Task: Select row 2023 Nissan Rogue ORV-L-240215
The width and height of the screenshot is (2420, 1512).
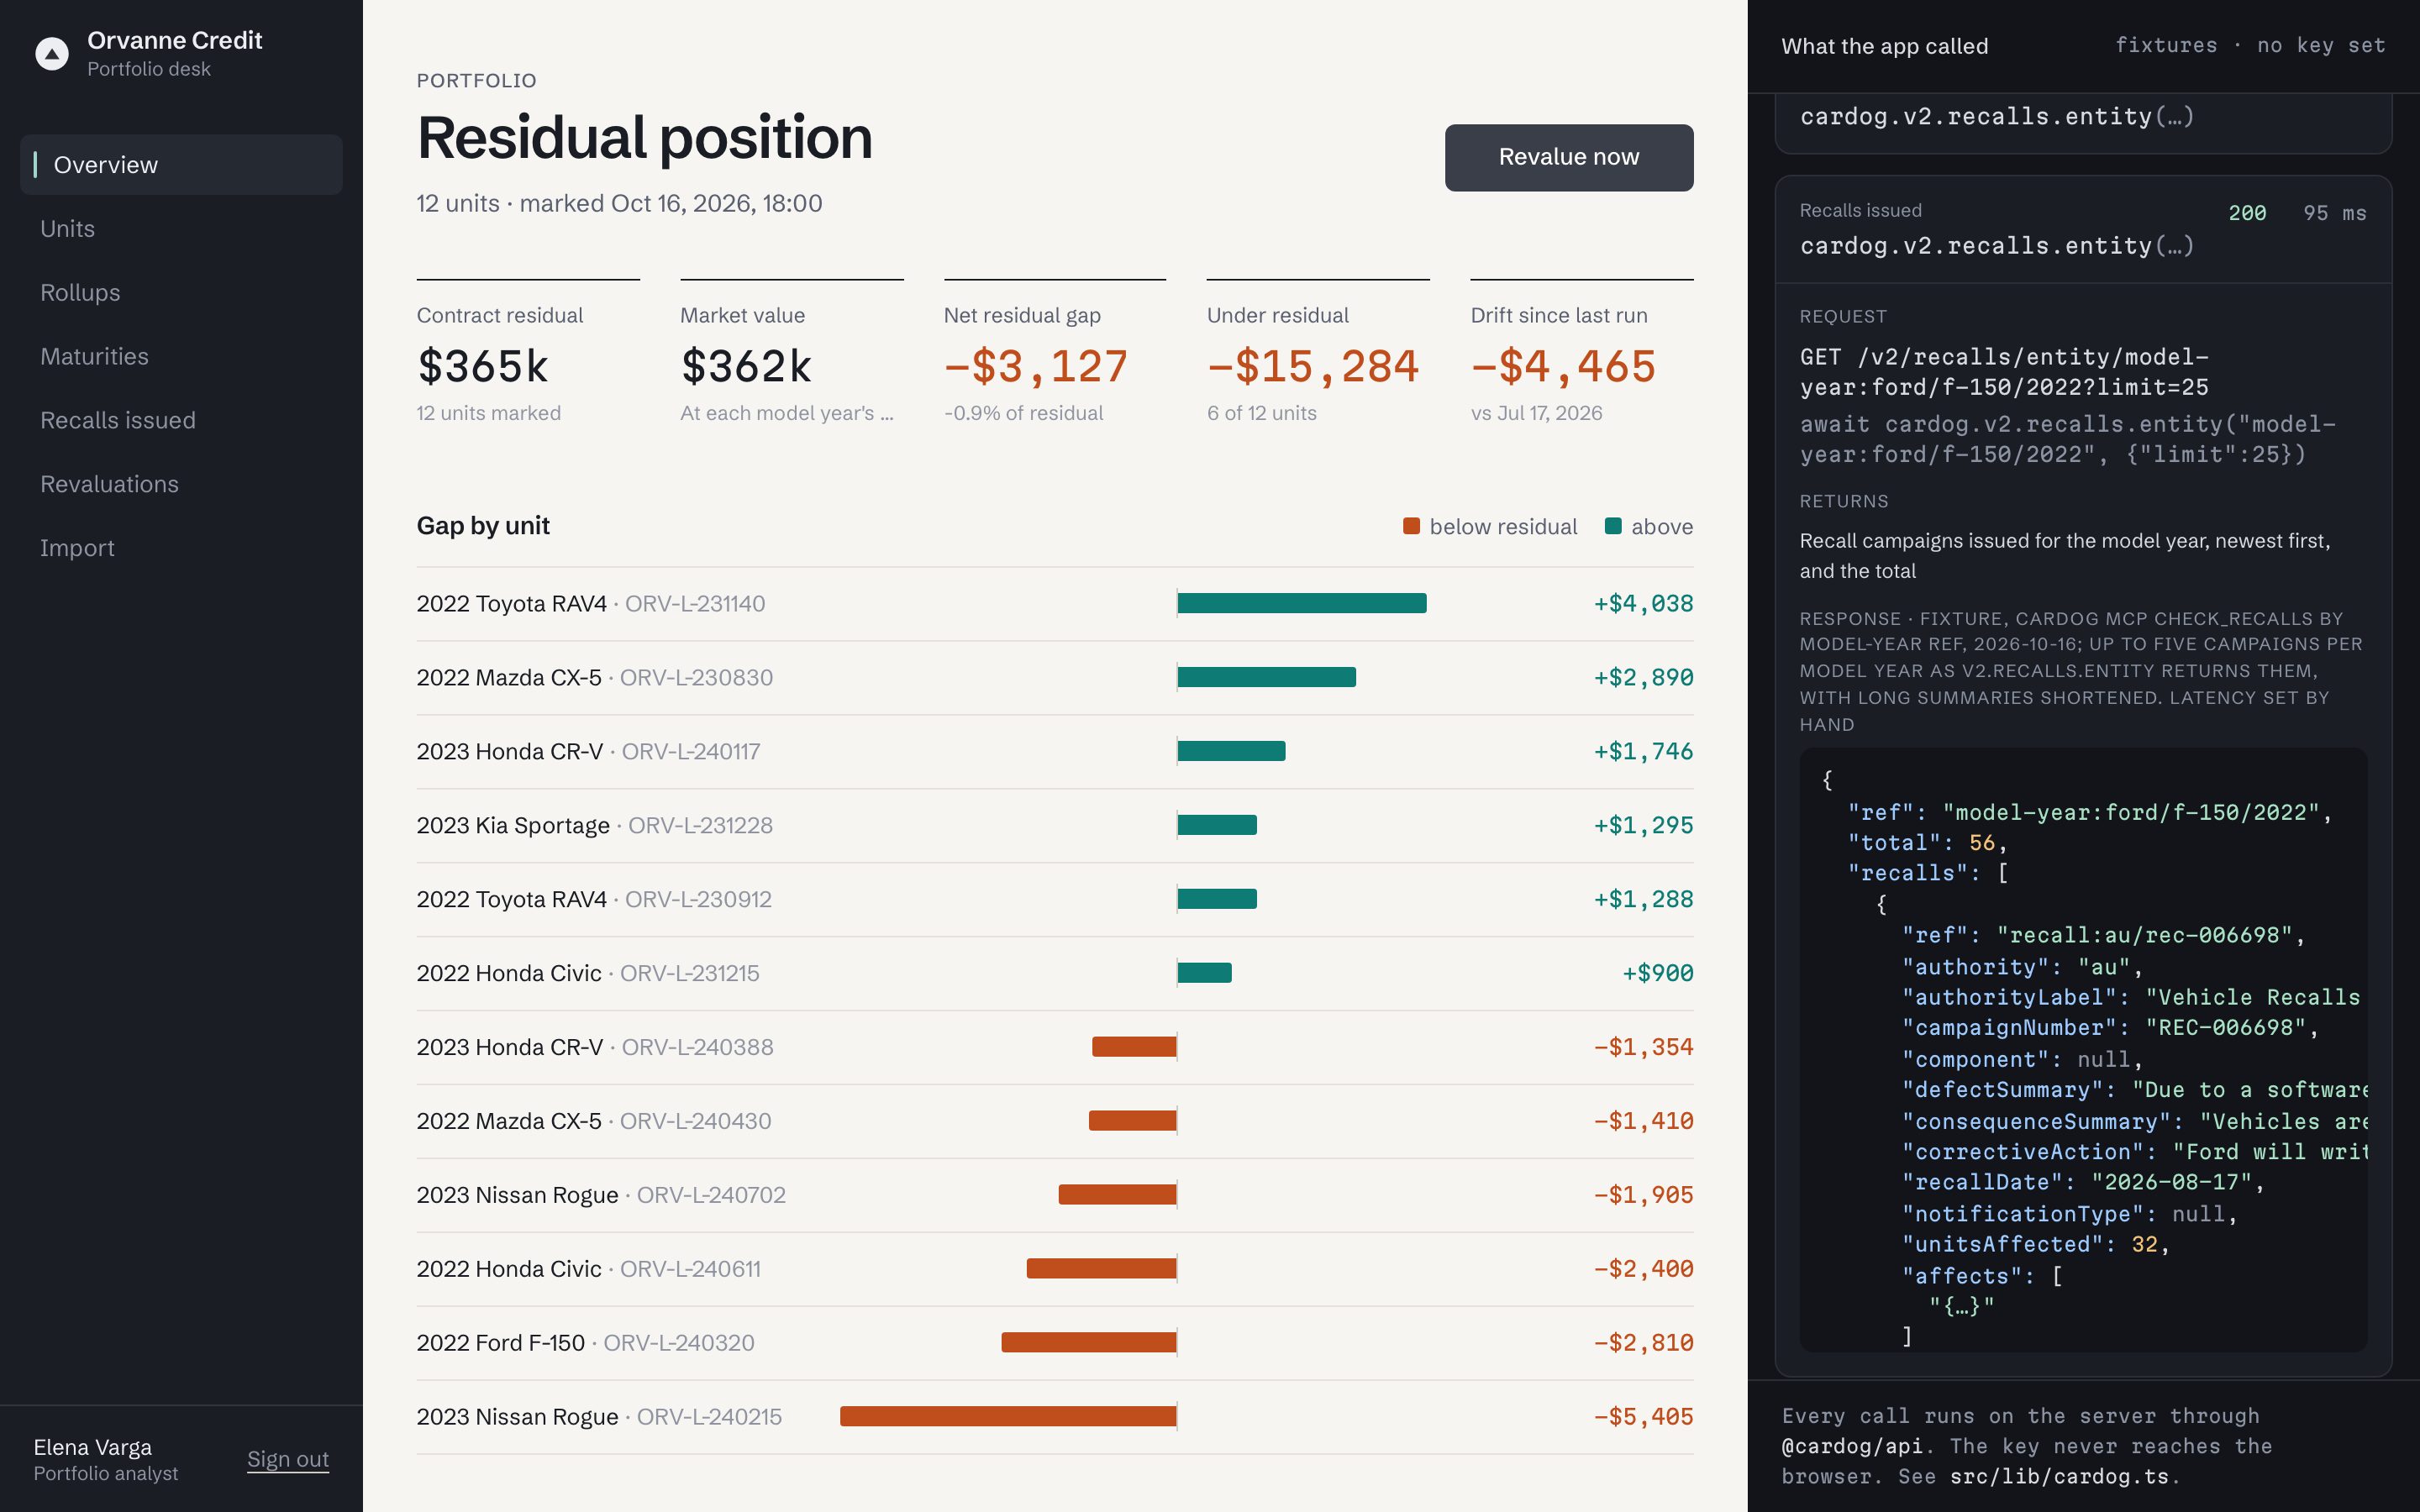Action: pos(1055,1418)
